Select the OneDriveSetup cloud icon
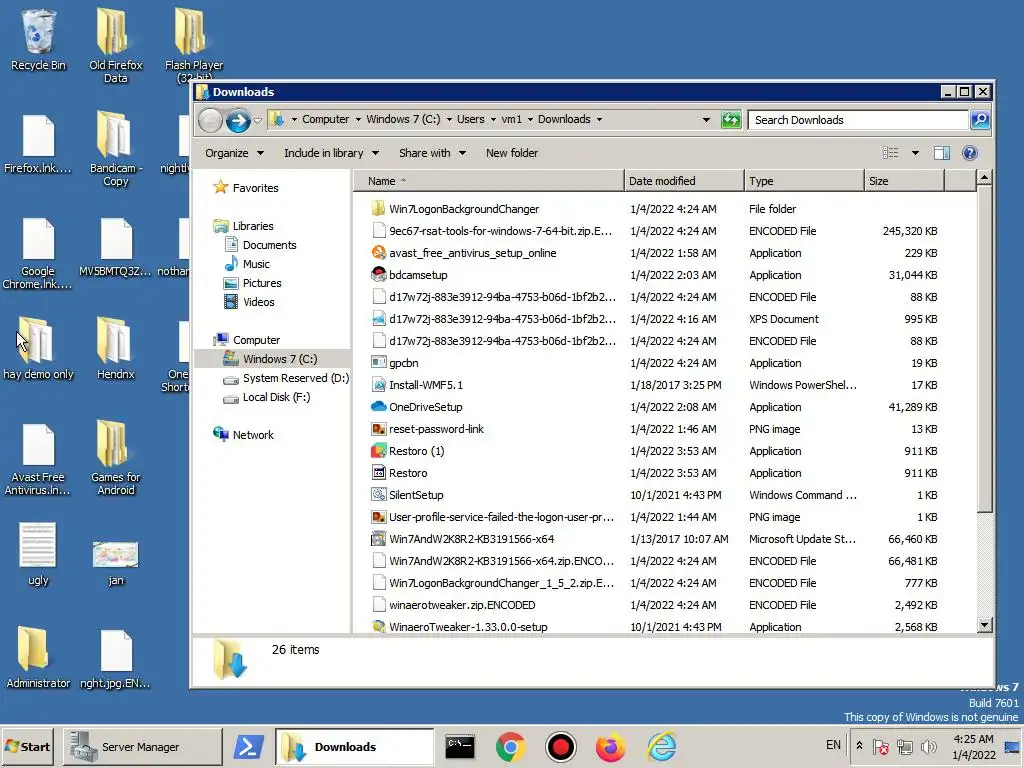This screenshot has width=1024, height=768. 378,407
